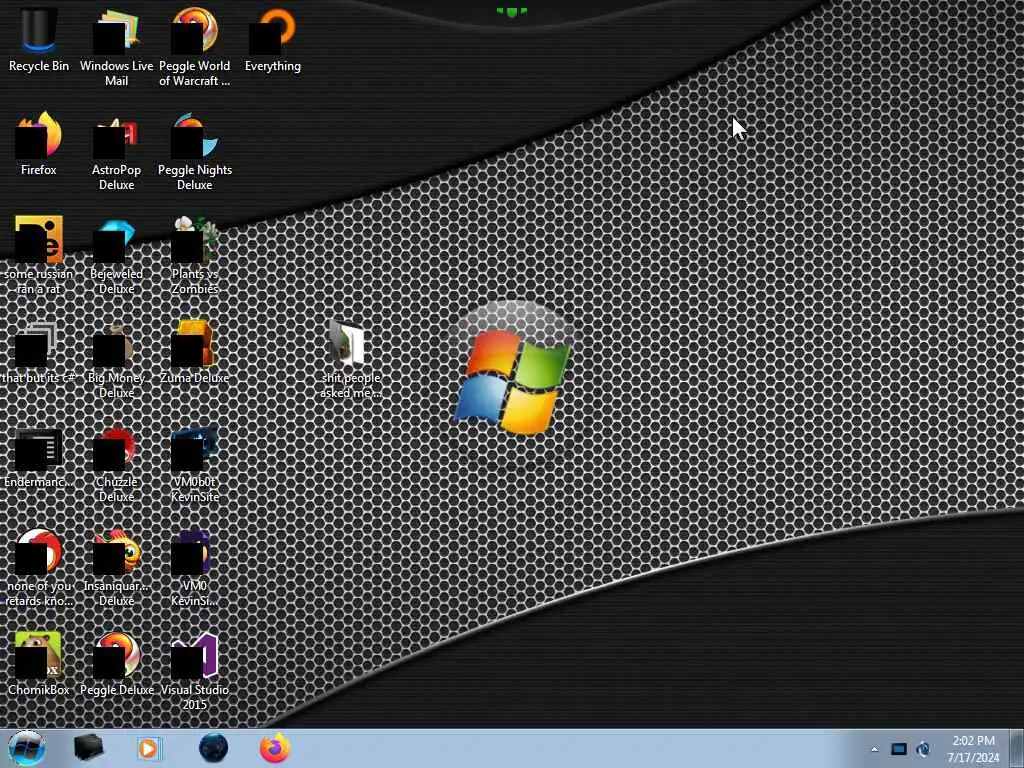
Task: Click the dark globe taskbar icon
Action: [x=214, y=748]
